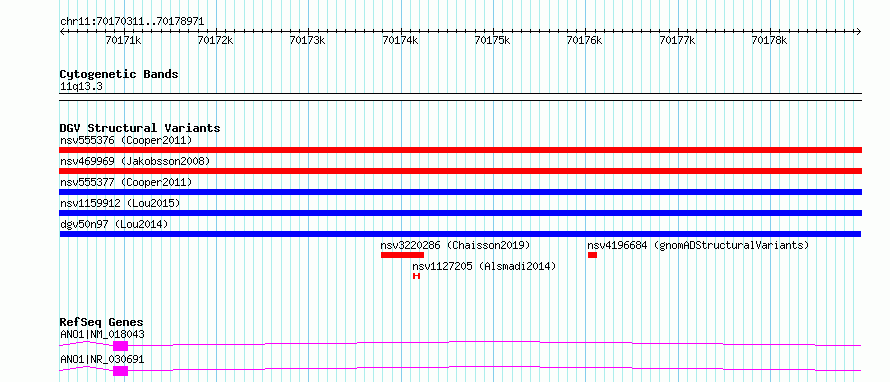Click the 70176k ruler tick label
Image resolution: width=890 pixels, height=382 pixels.
pyautogui.click(x=585, y=40)
